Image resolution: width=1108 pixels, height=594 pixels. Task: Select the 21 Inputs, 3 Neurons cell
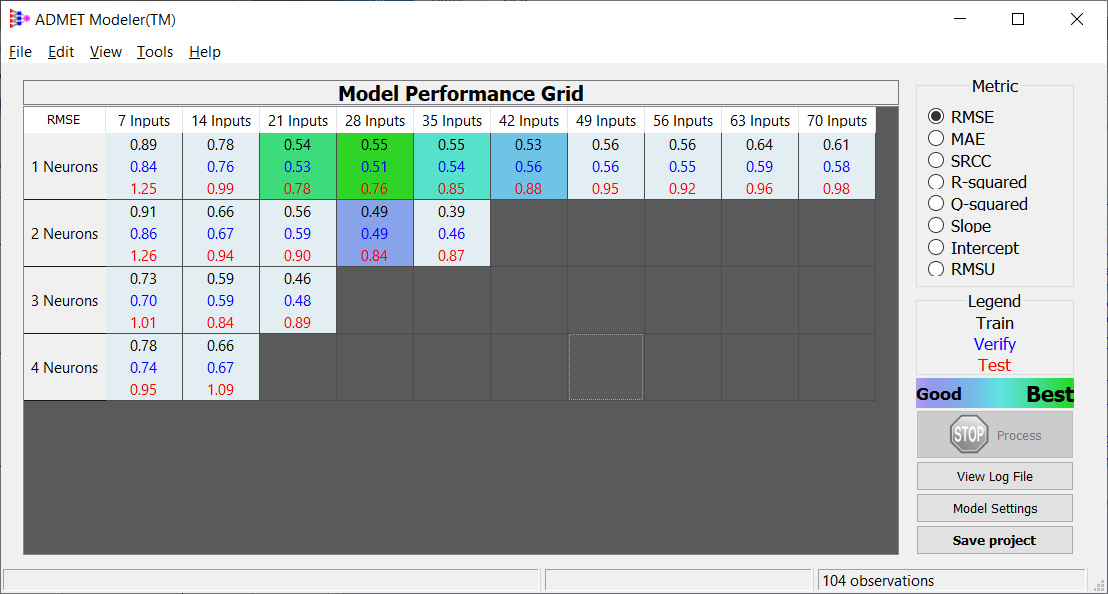click(x=297, y=300)
